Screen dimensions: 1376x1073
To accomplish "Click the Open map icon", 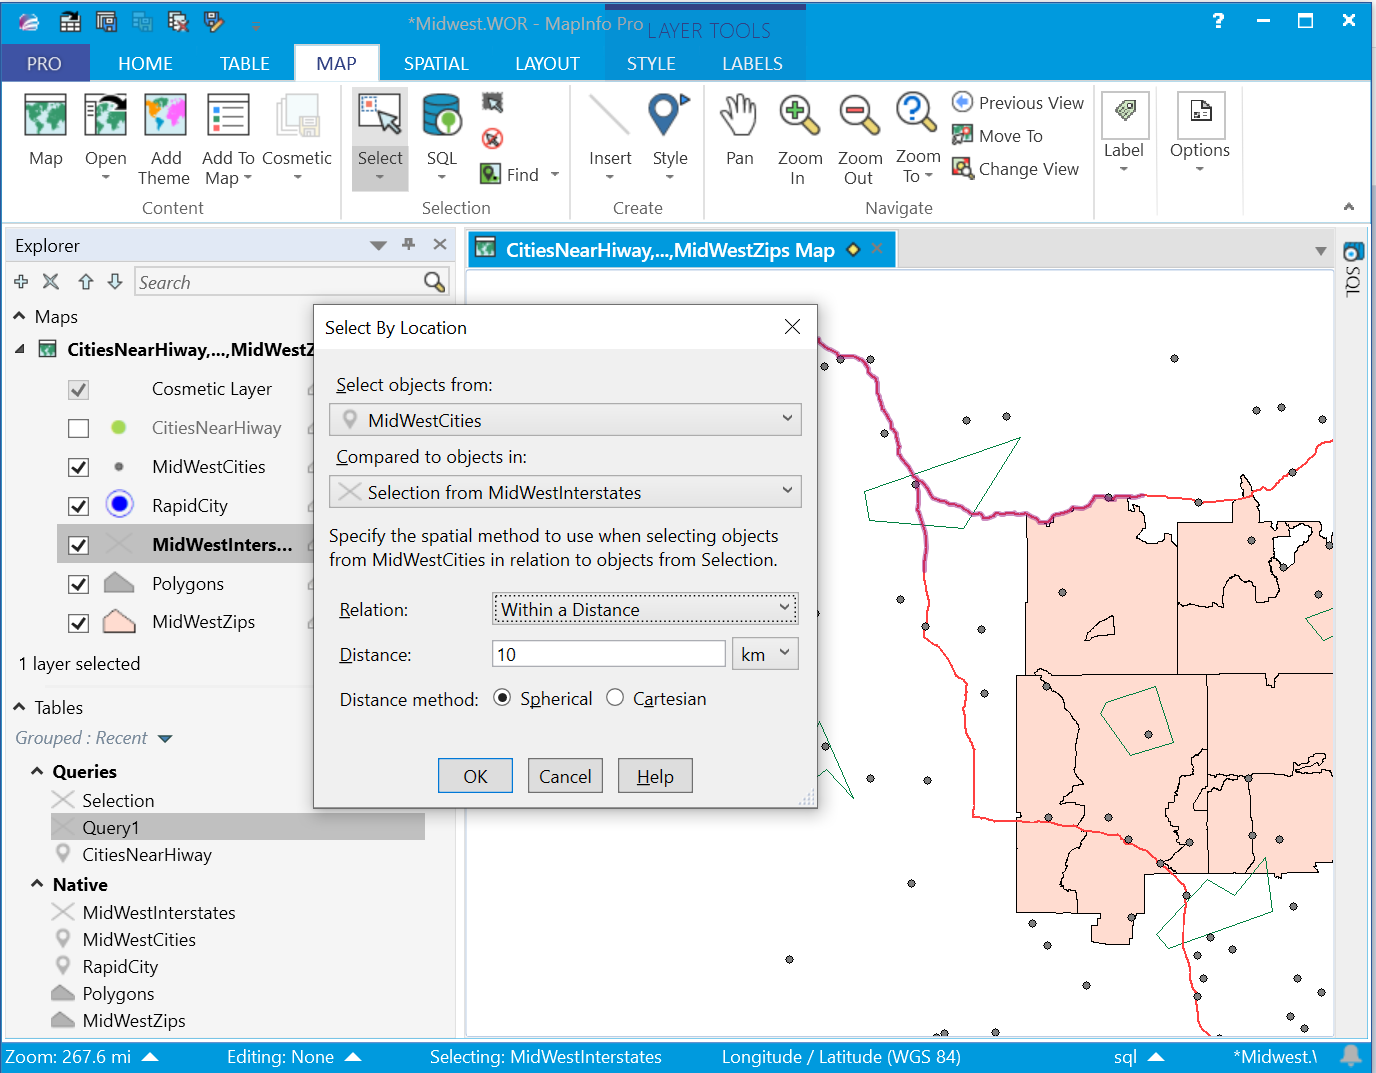I will point(105,116).
